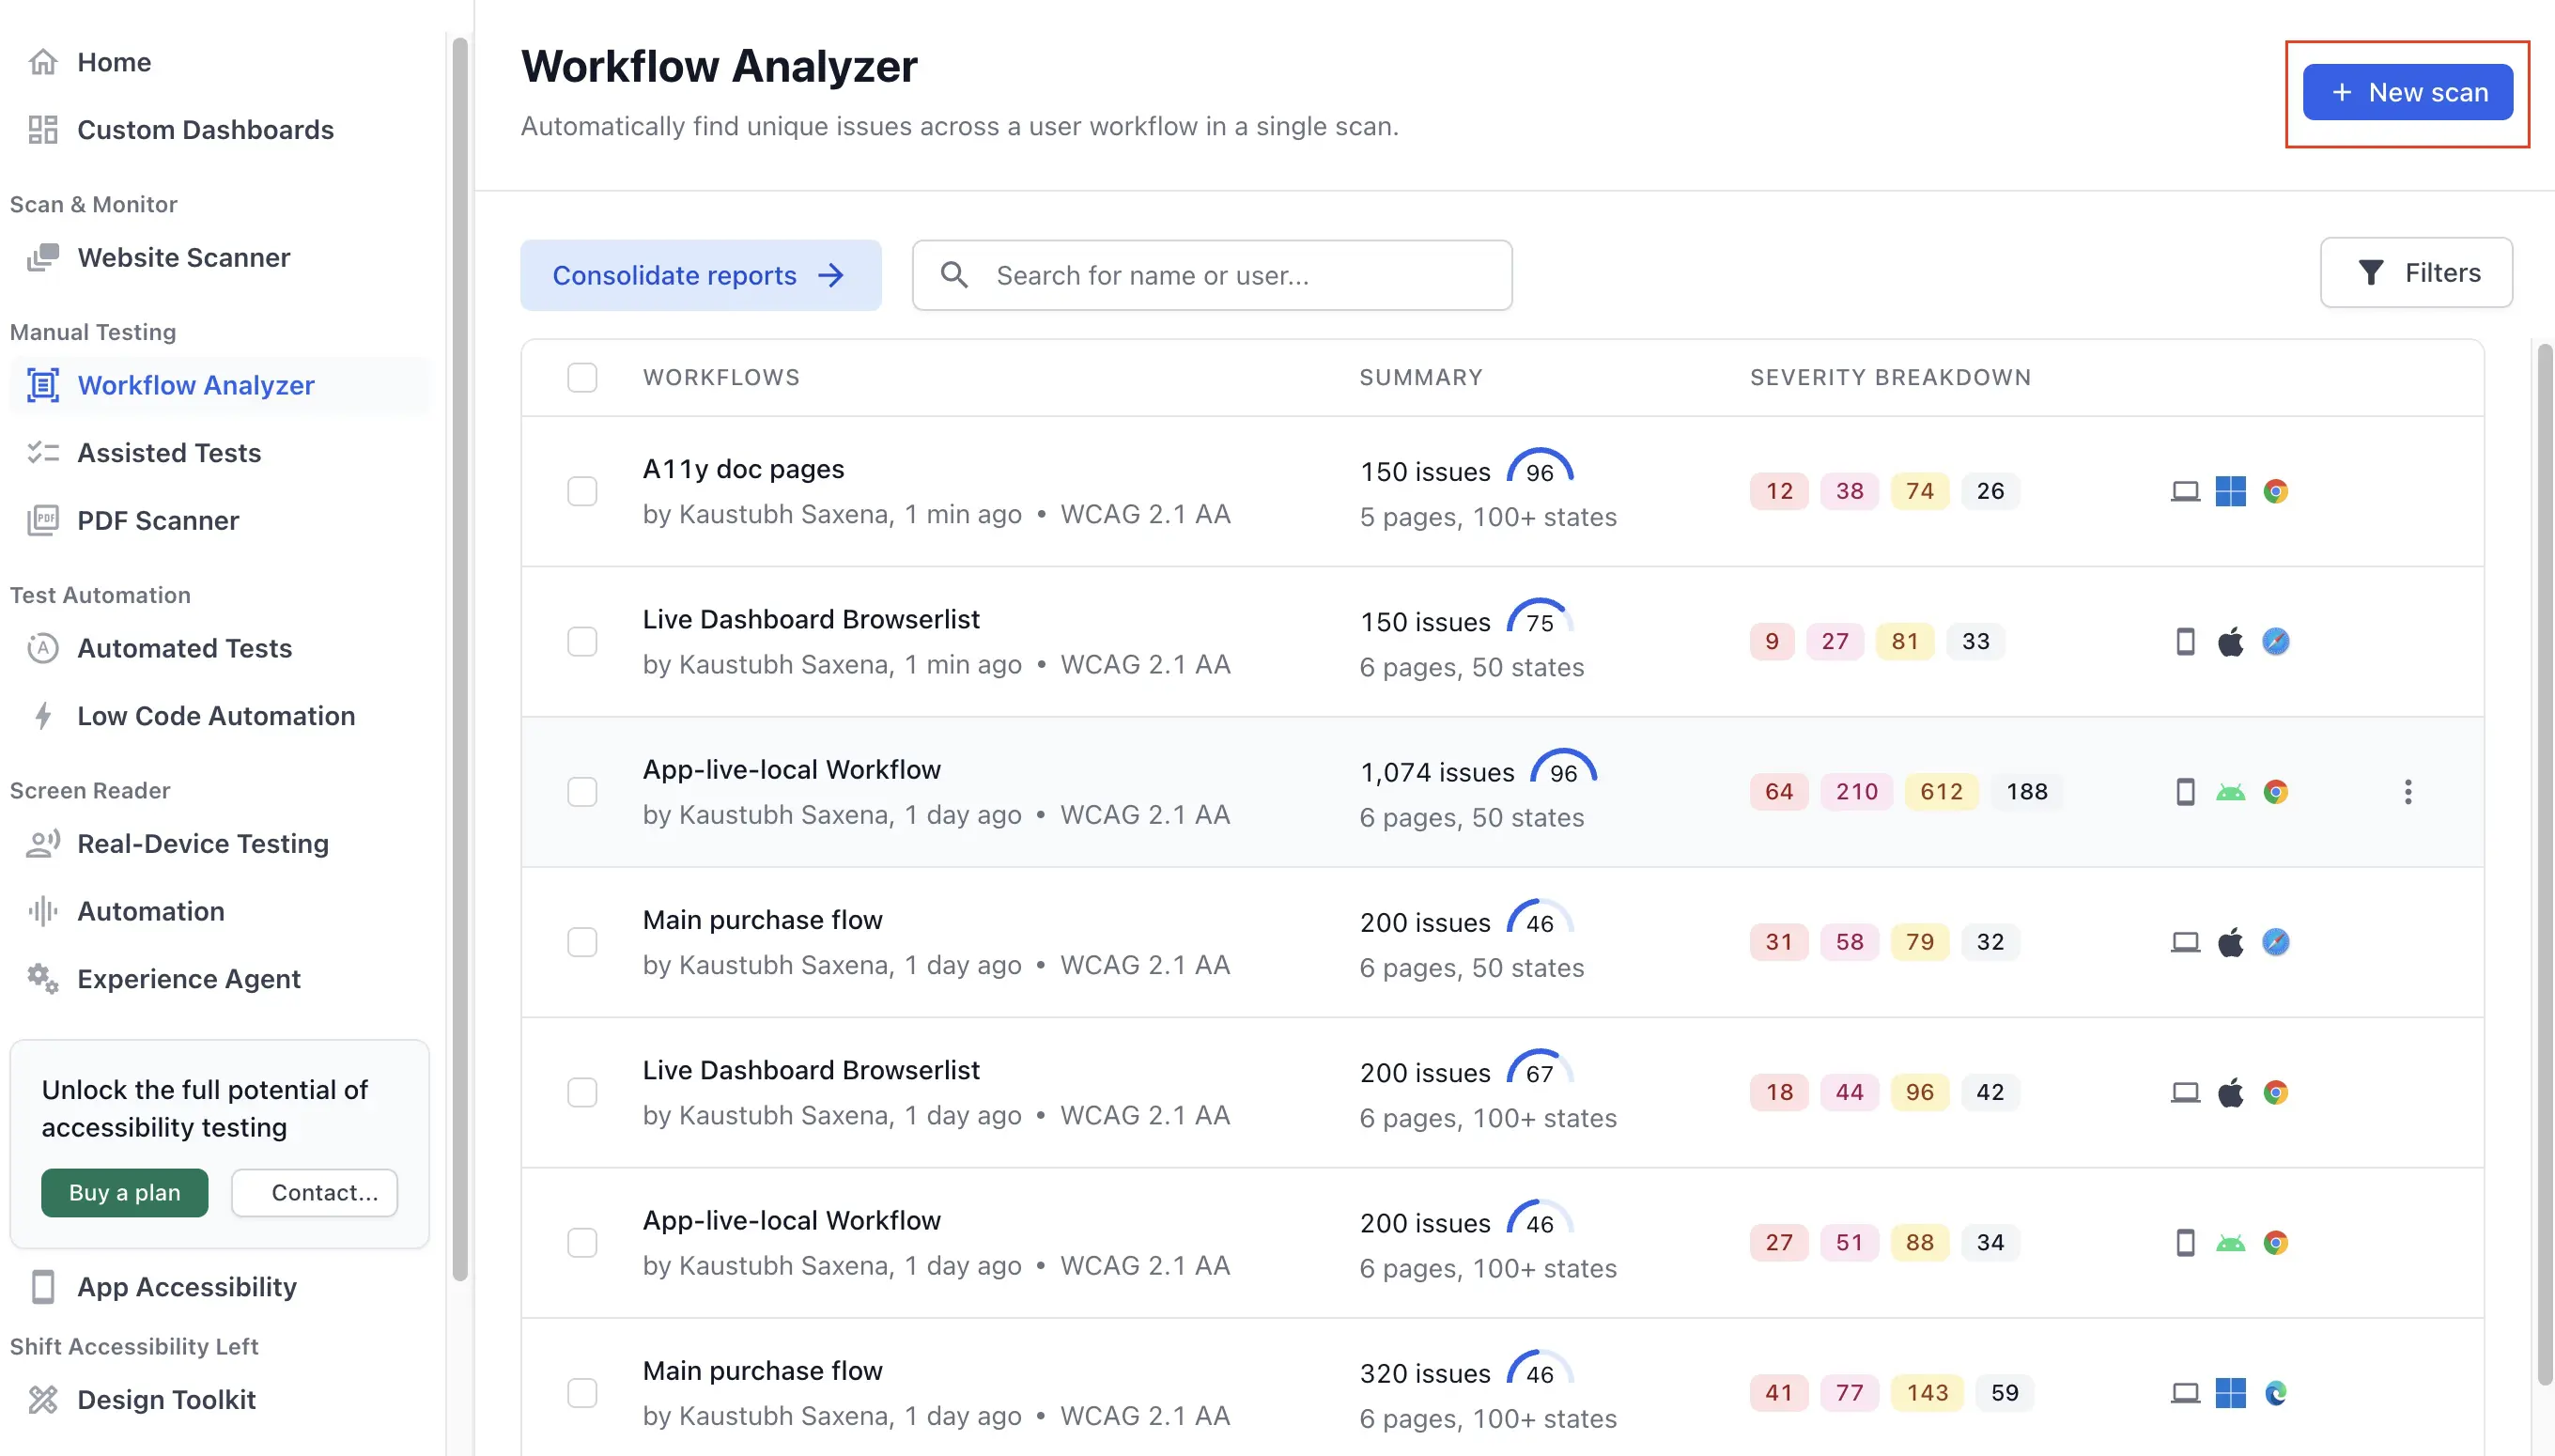Click the search magnifier icon
This screenshot has width=2555, height=1456.
click(x=954, y=275)
